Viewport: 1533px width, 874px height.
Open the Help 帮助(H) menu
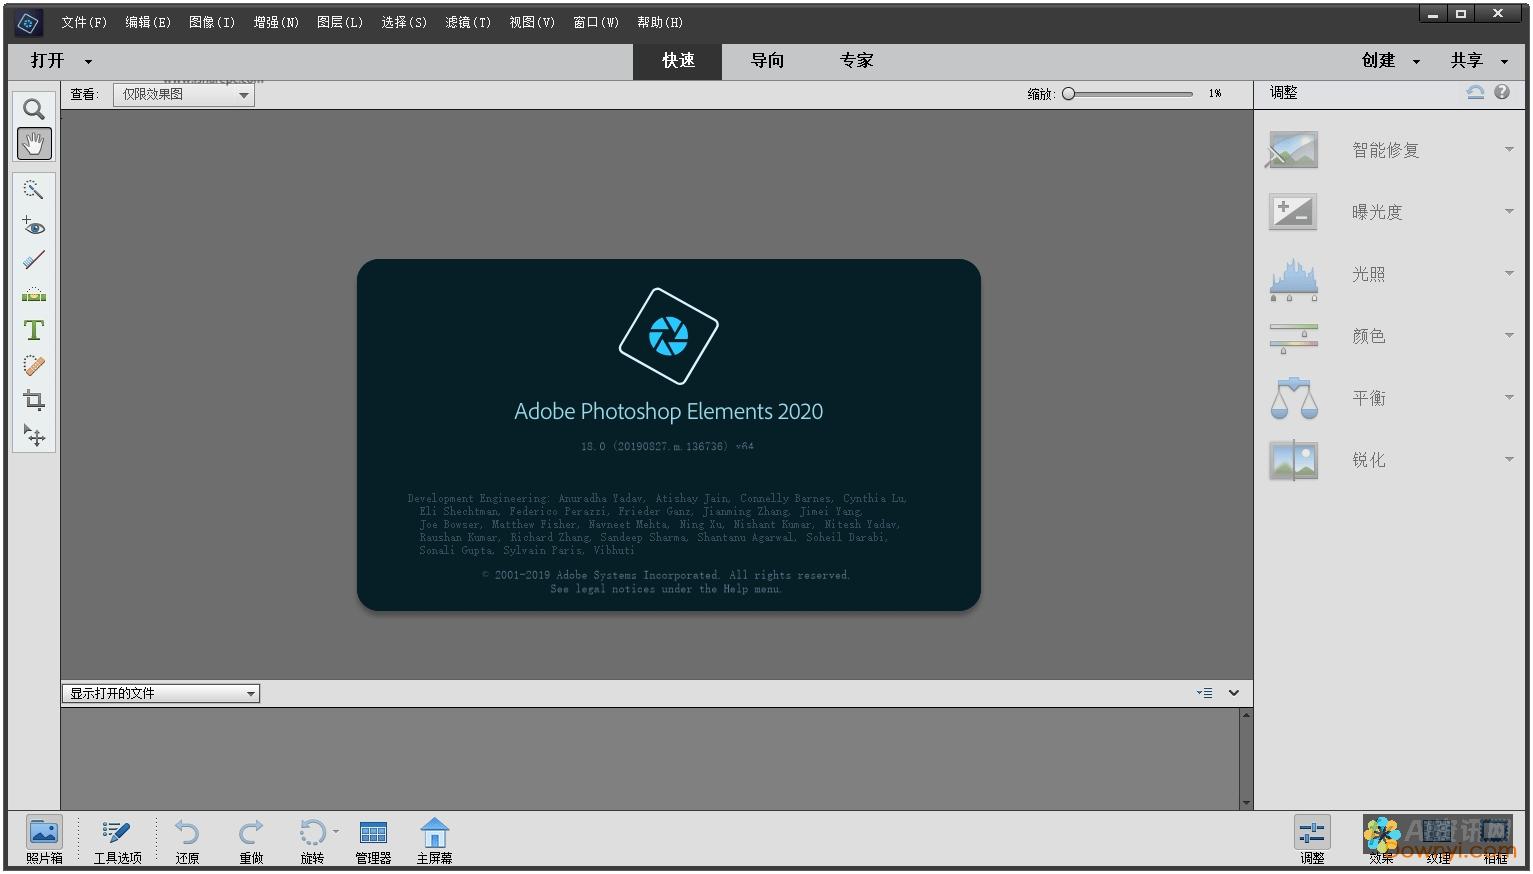pyautogui.click(x=660, y=22)
